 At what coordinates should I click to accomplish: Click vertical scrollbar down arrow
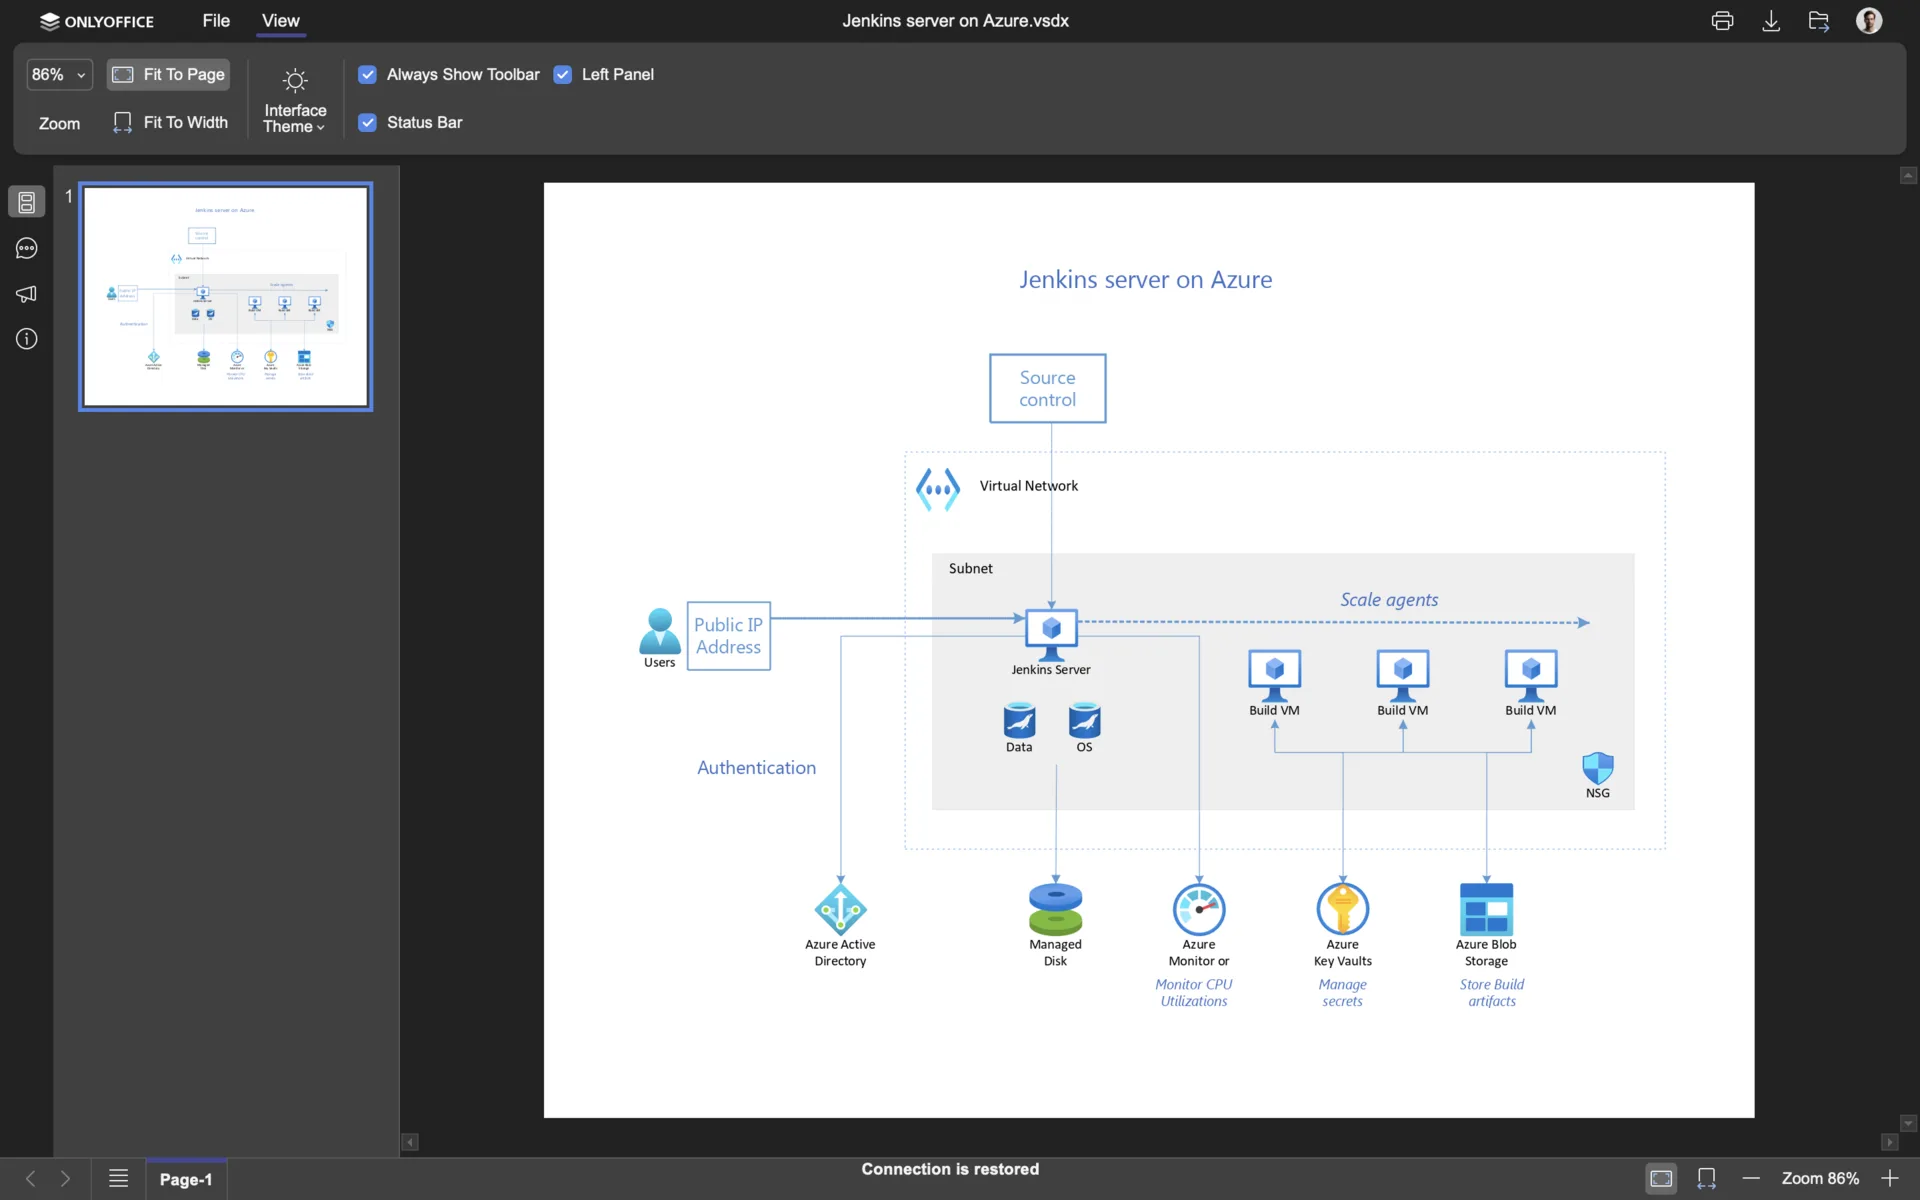pyautogui.click(x=1908, y=1124)
